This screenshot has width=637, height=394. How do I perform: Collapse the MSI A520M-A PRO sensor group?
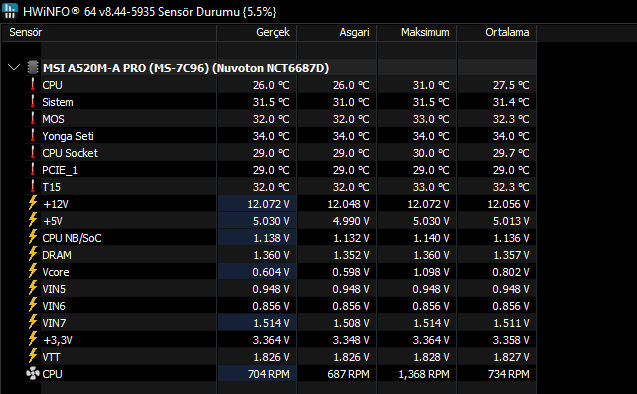point(14,67)
